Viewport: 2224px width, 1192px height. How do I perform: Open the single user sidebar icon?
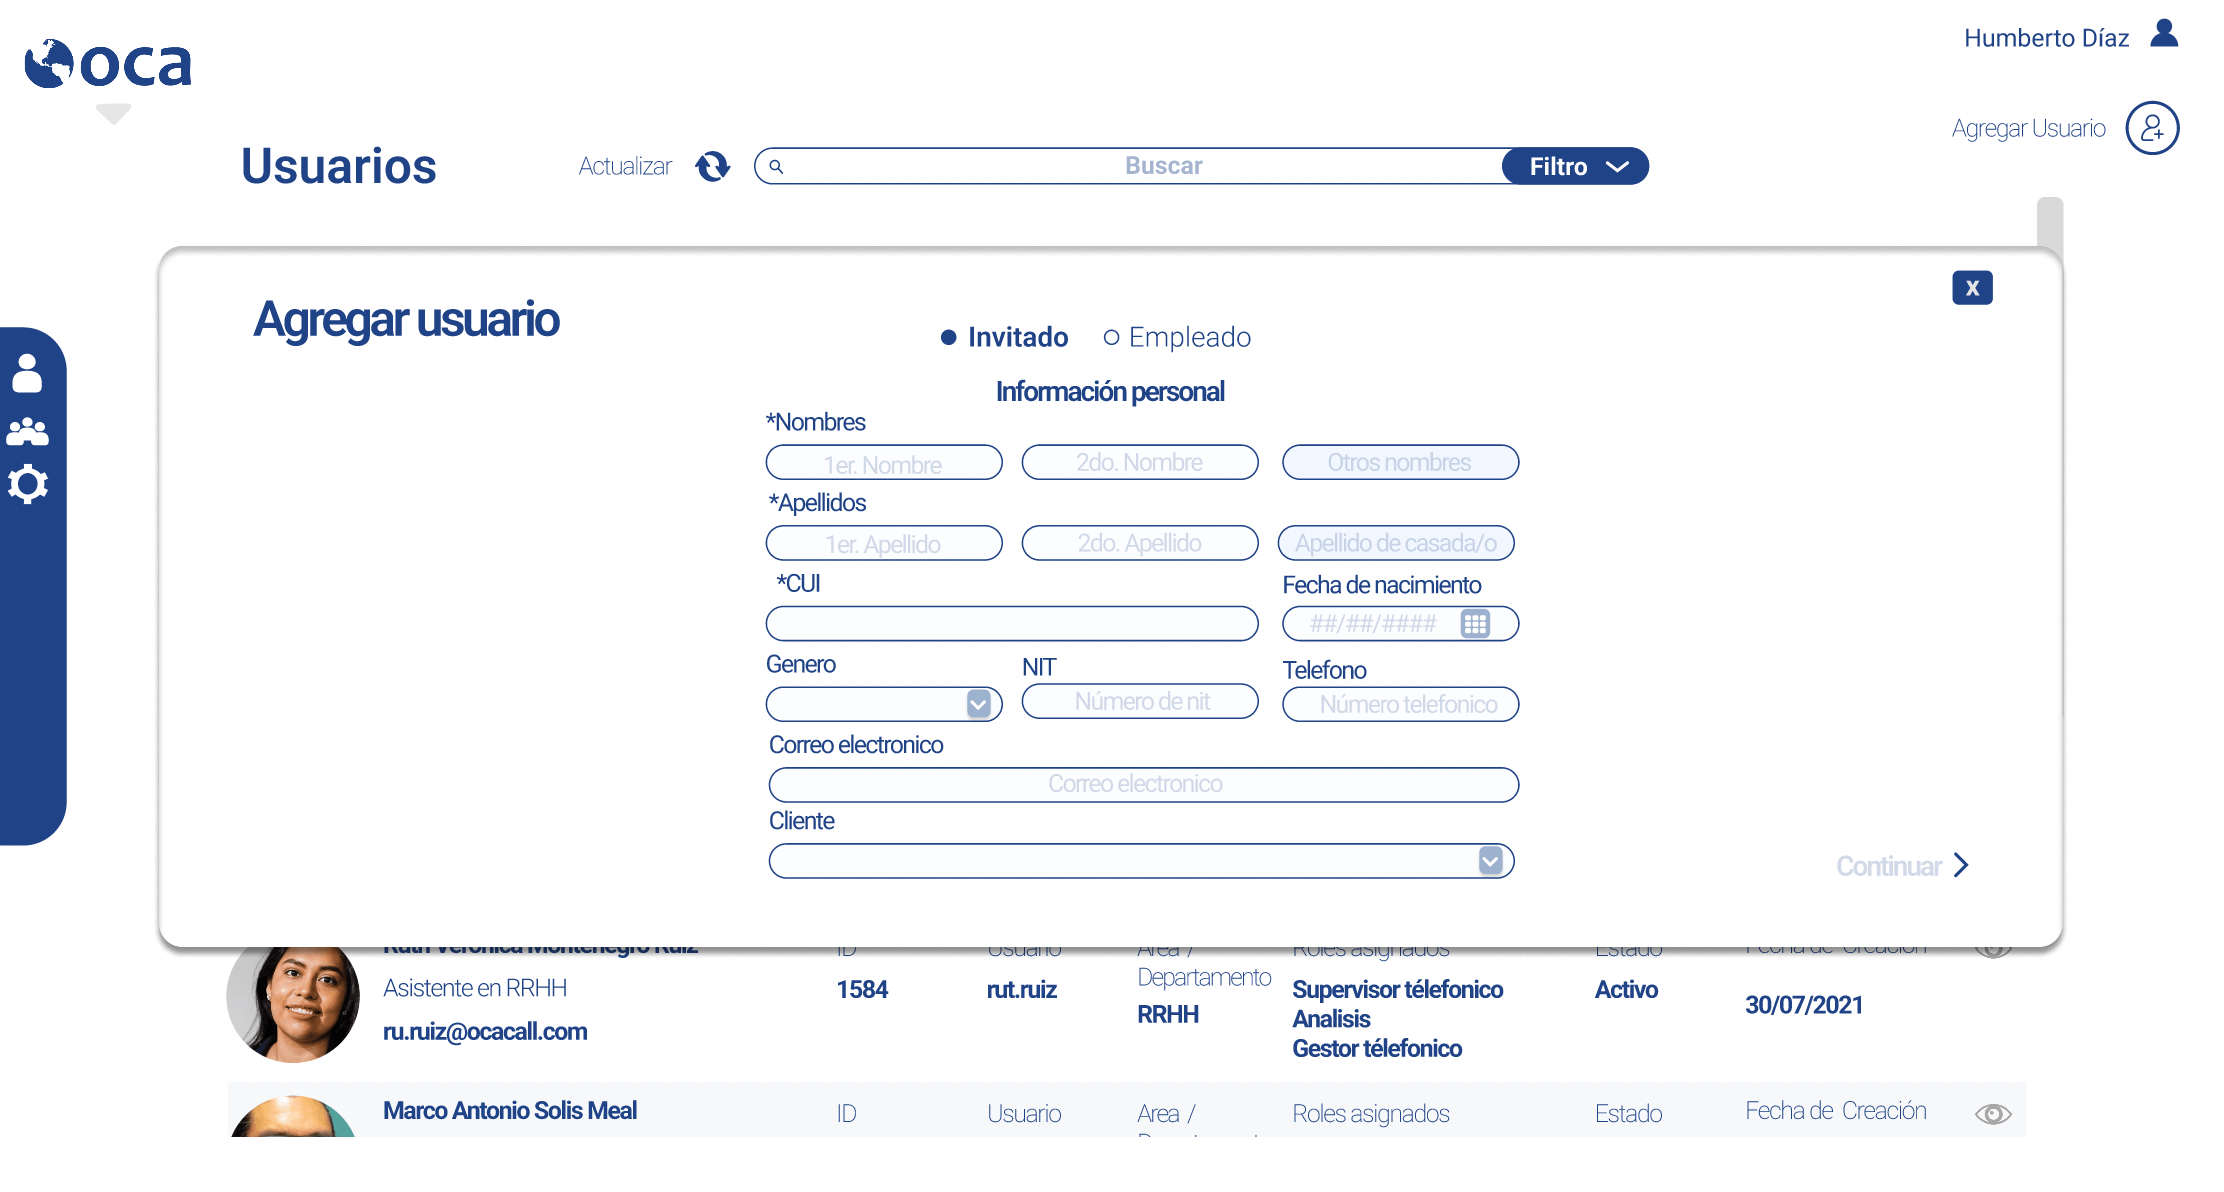click(27, 373)
